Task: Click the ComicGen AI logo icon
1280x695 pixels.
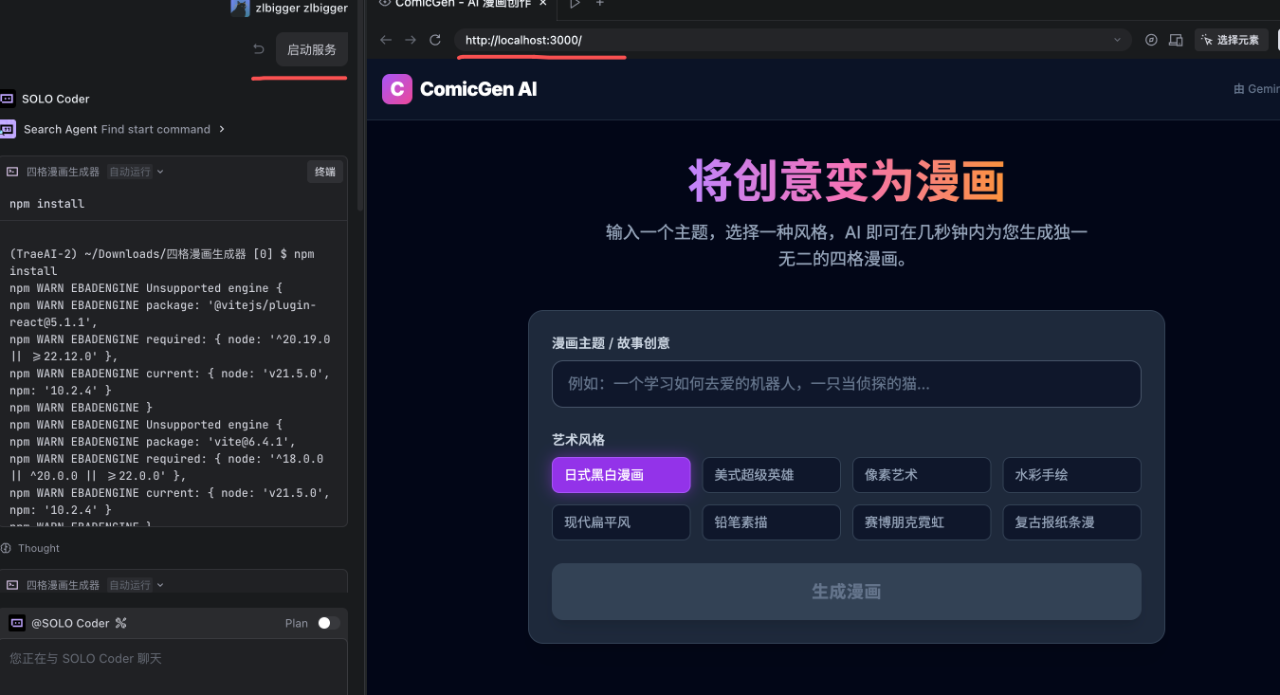Action: [397, 89]
